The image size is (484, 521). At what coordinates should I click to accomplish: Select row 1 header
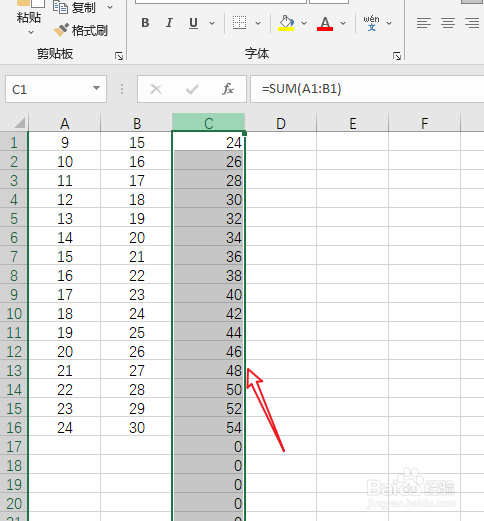point(14,142)
